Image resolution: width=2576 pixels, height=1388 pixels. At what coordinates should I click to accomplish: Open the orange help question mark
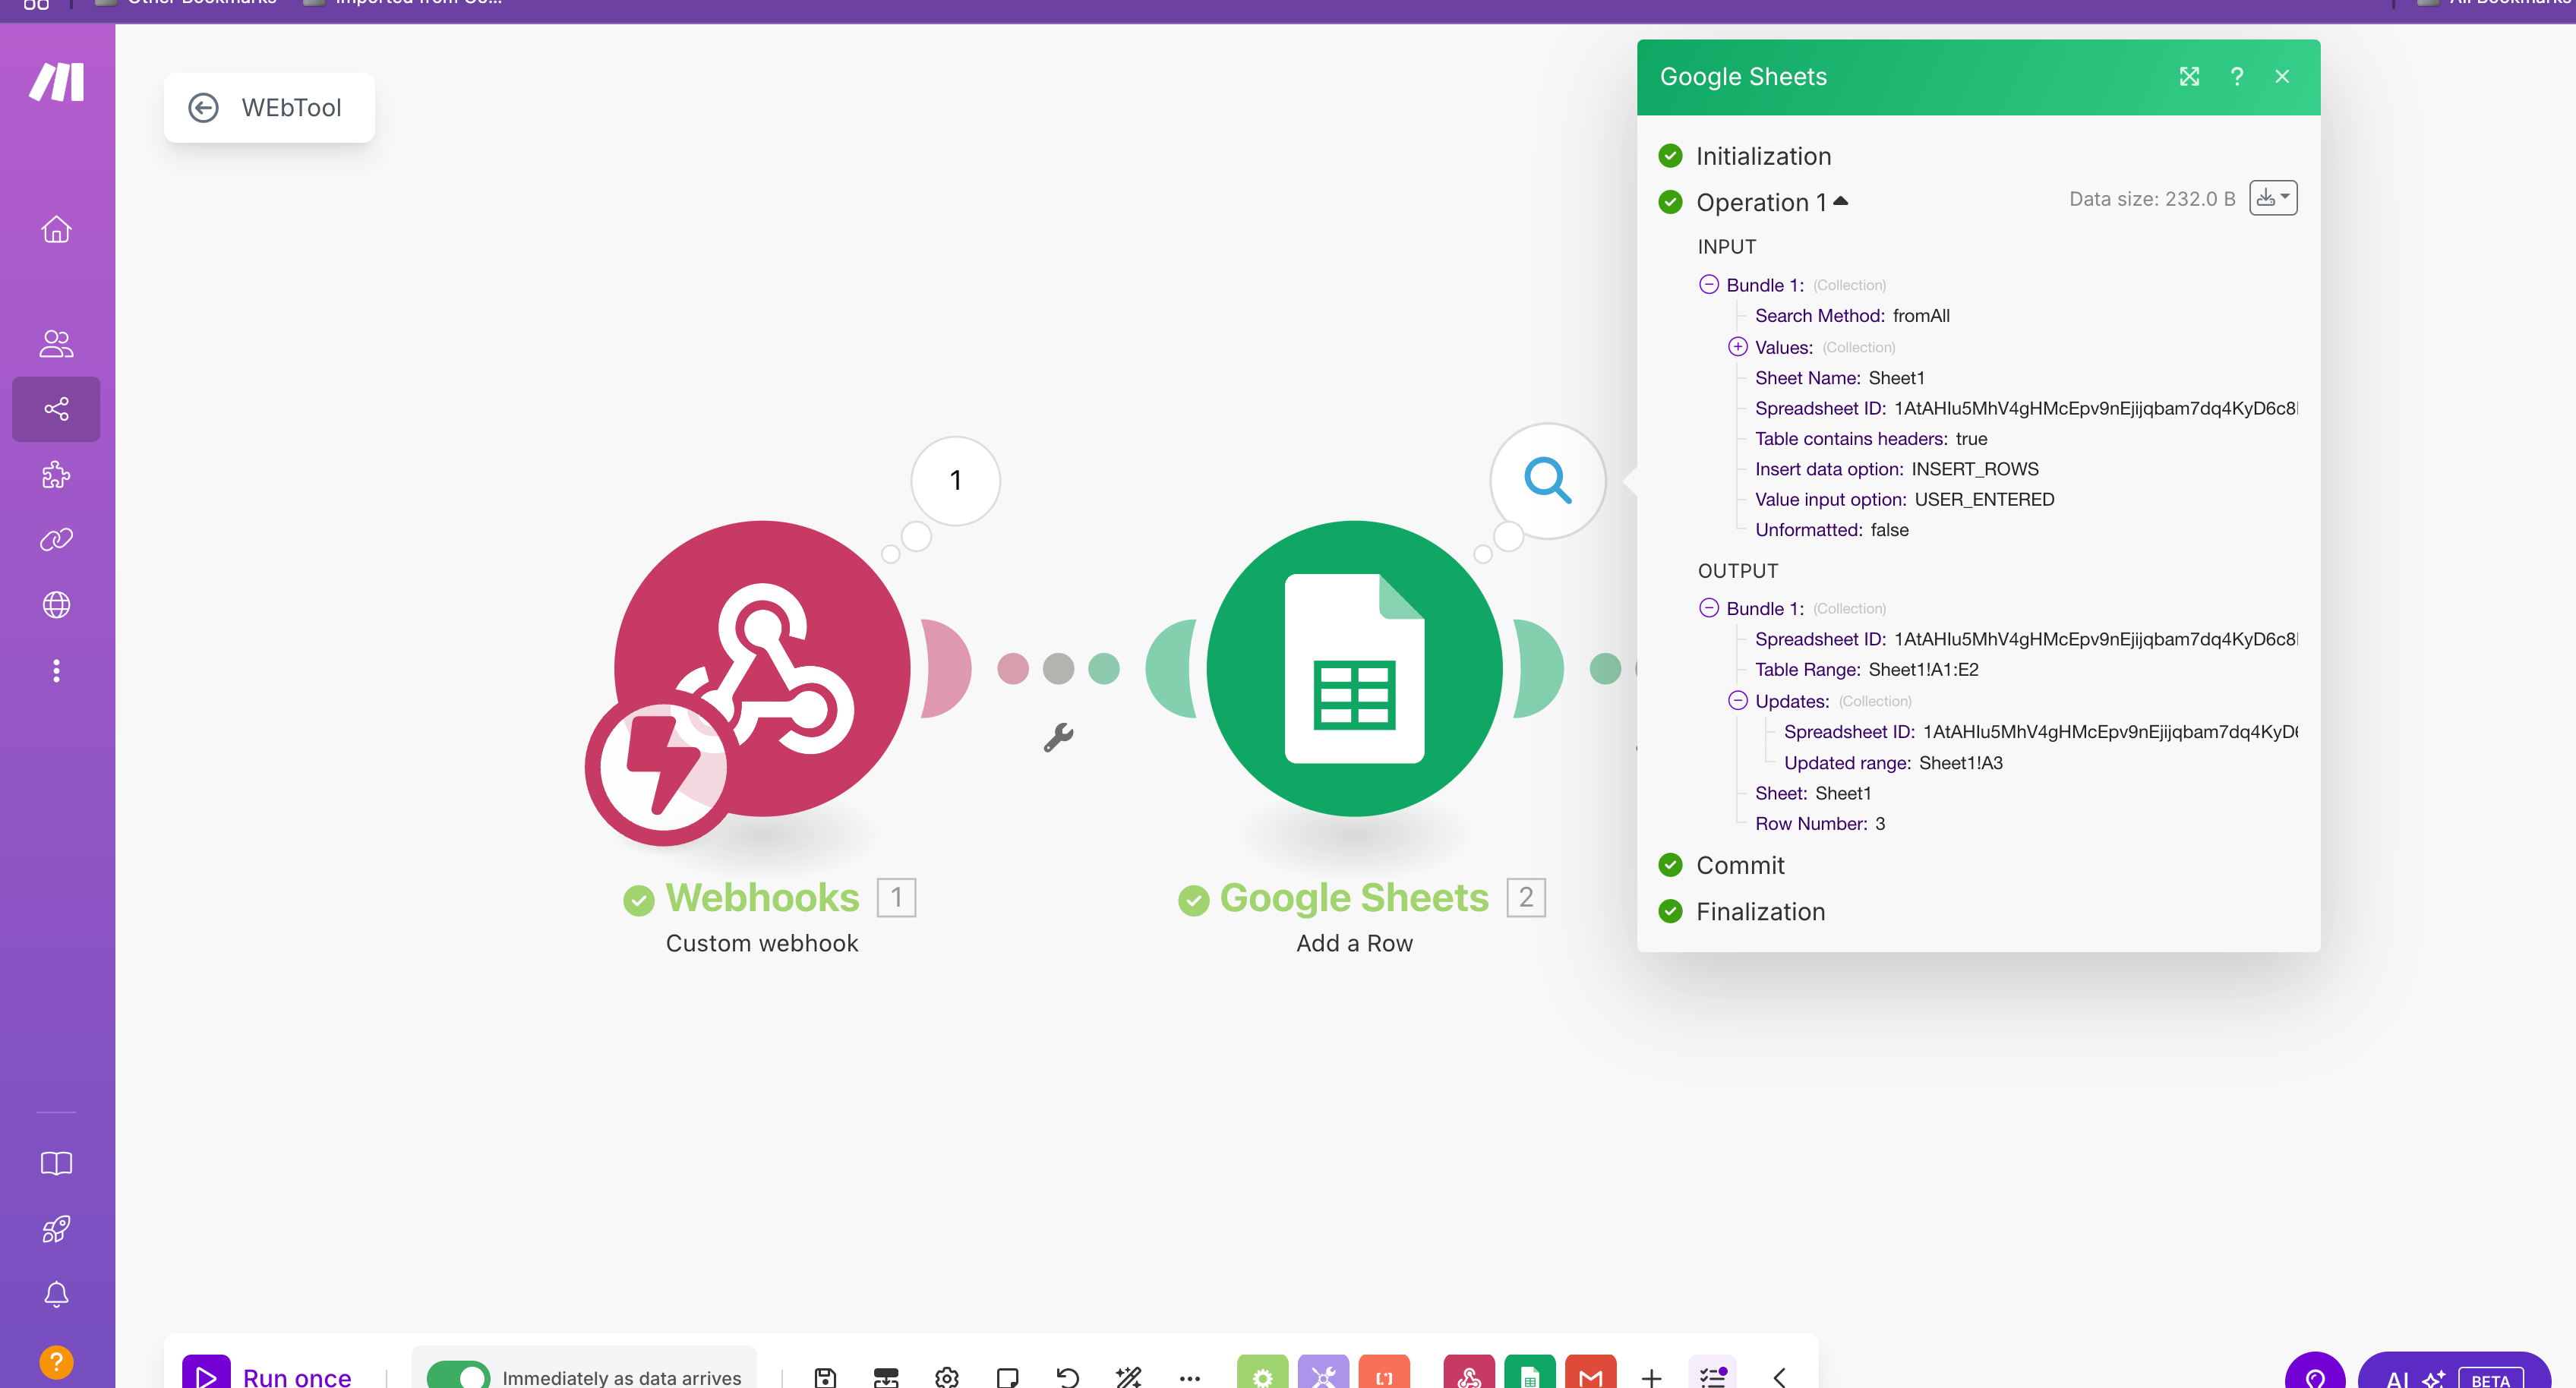tap(56, 1362)
